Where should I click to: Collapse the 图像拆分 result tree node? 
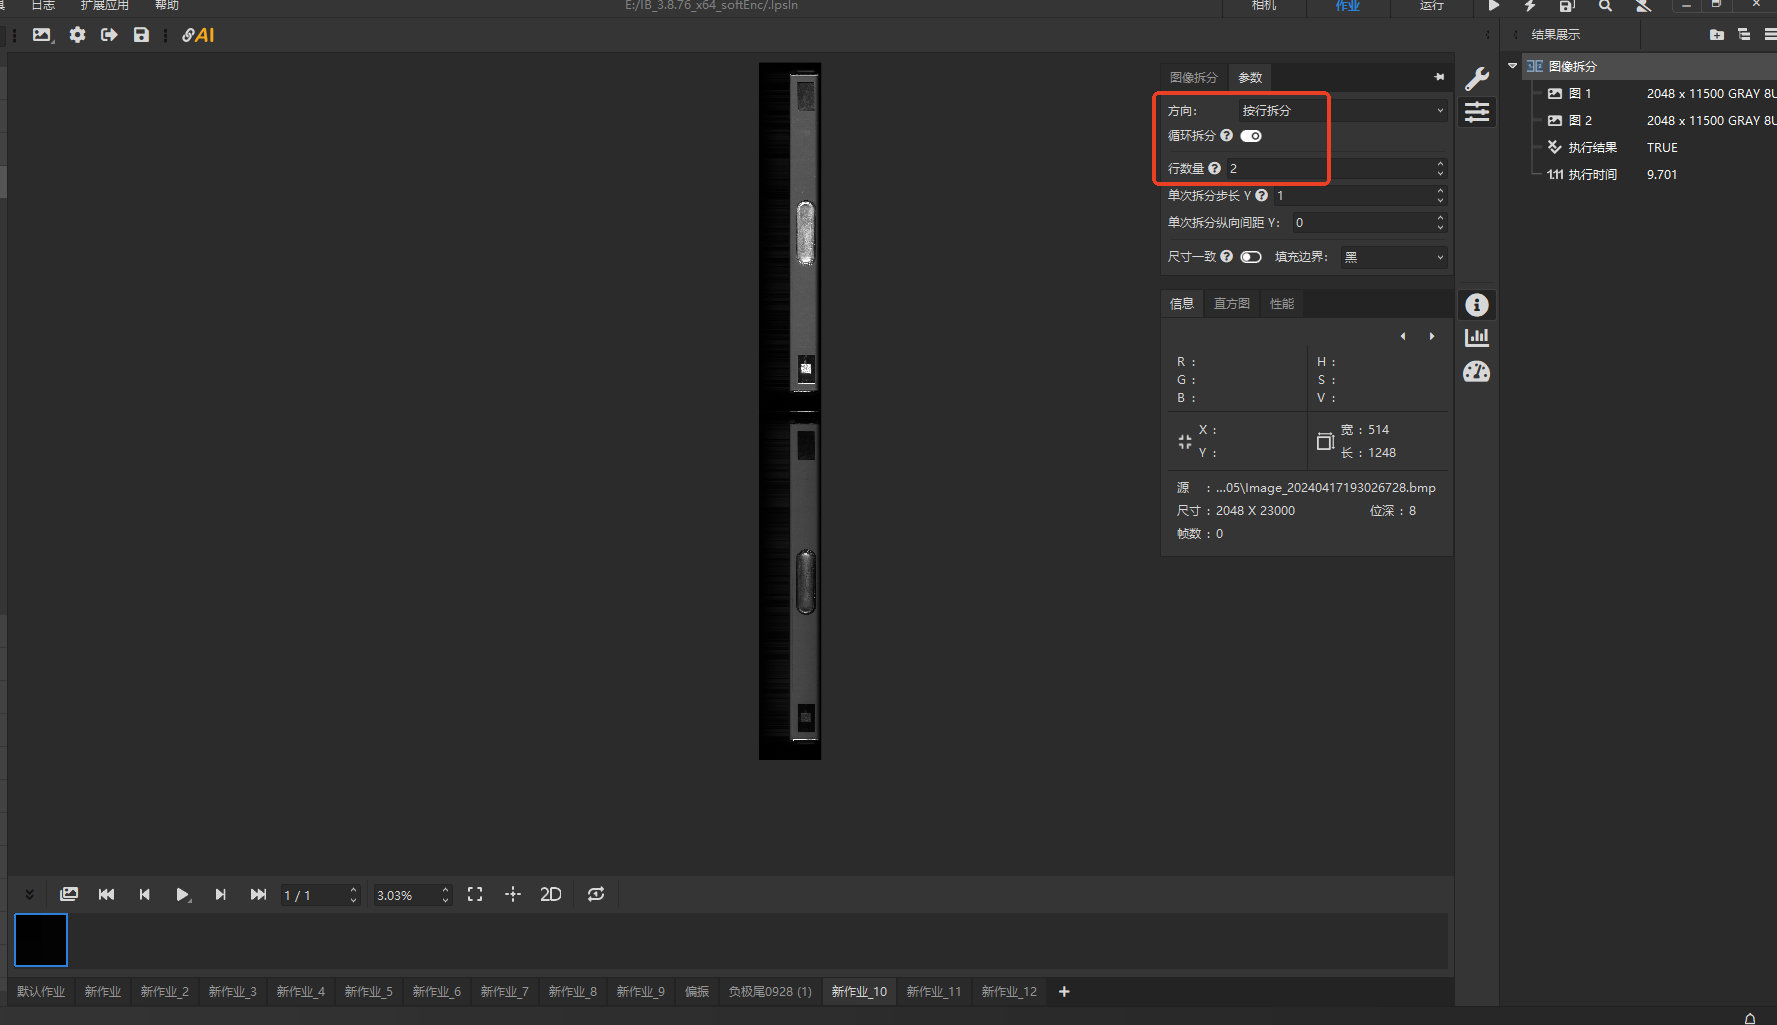pos(1512,66)
